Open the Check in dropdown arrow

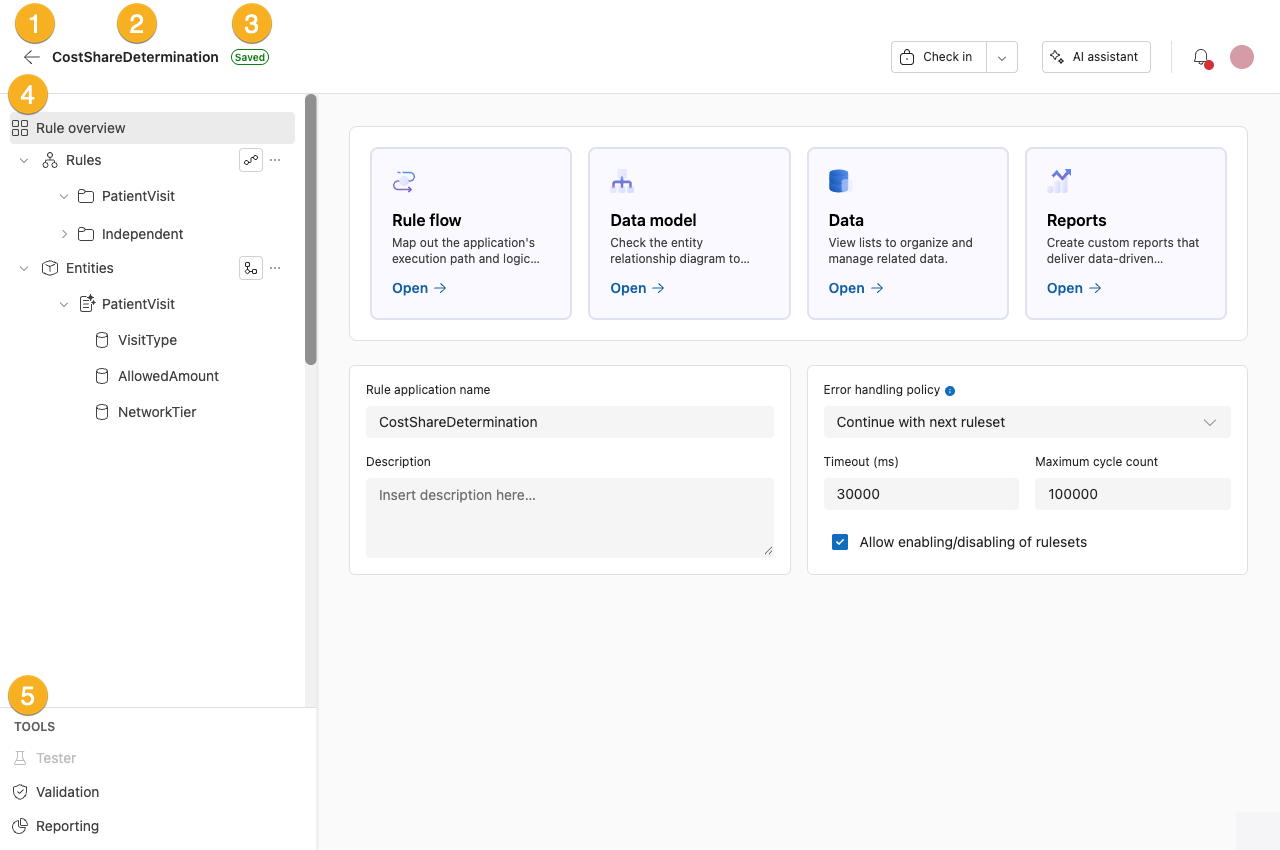[x=1002, y=57]
